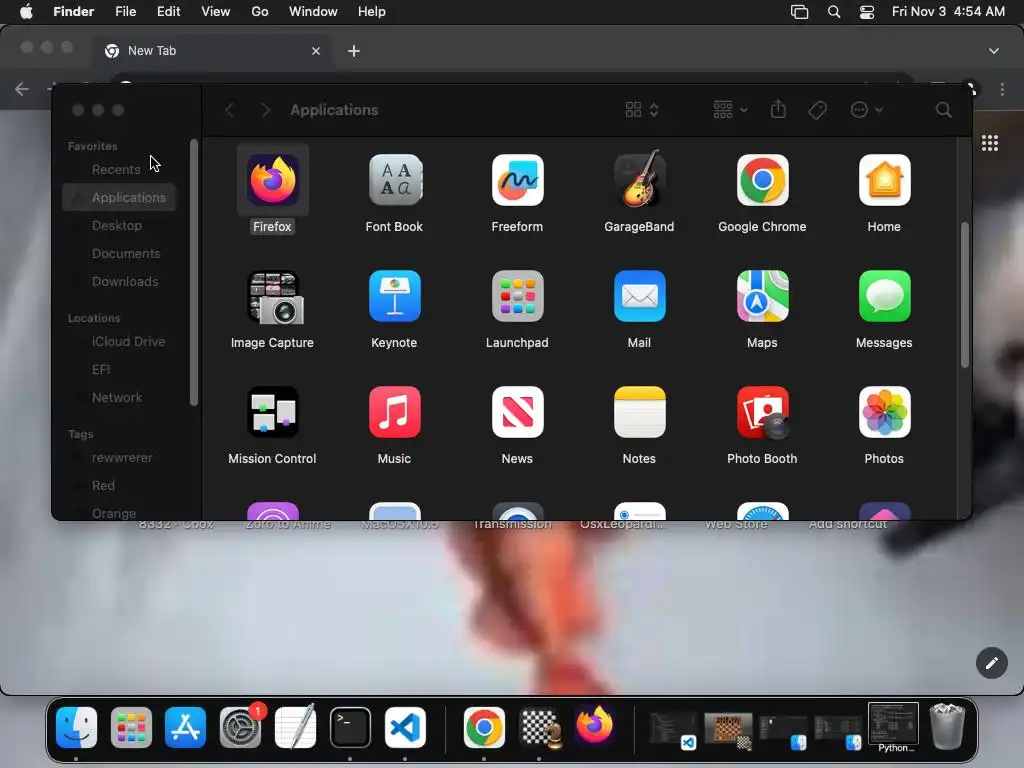Open the Chess app in Dock
Viewport: 1024px width, 768px height.
[x=540, y=727]
